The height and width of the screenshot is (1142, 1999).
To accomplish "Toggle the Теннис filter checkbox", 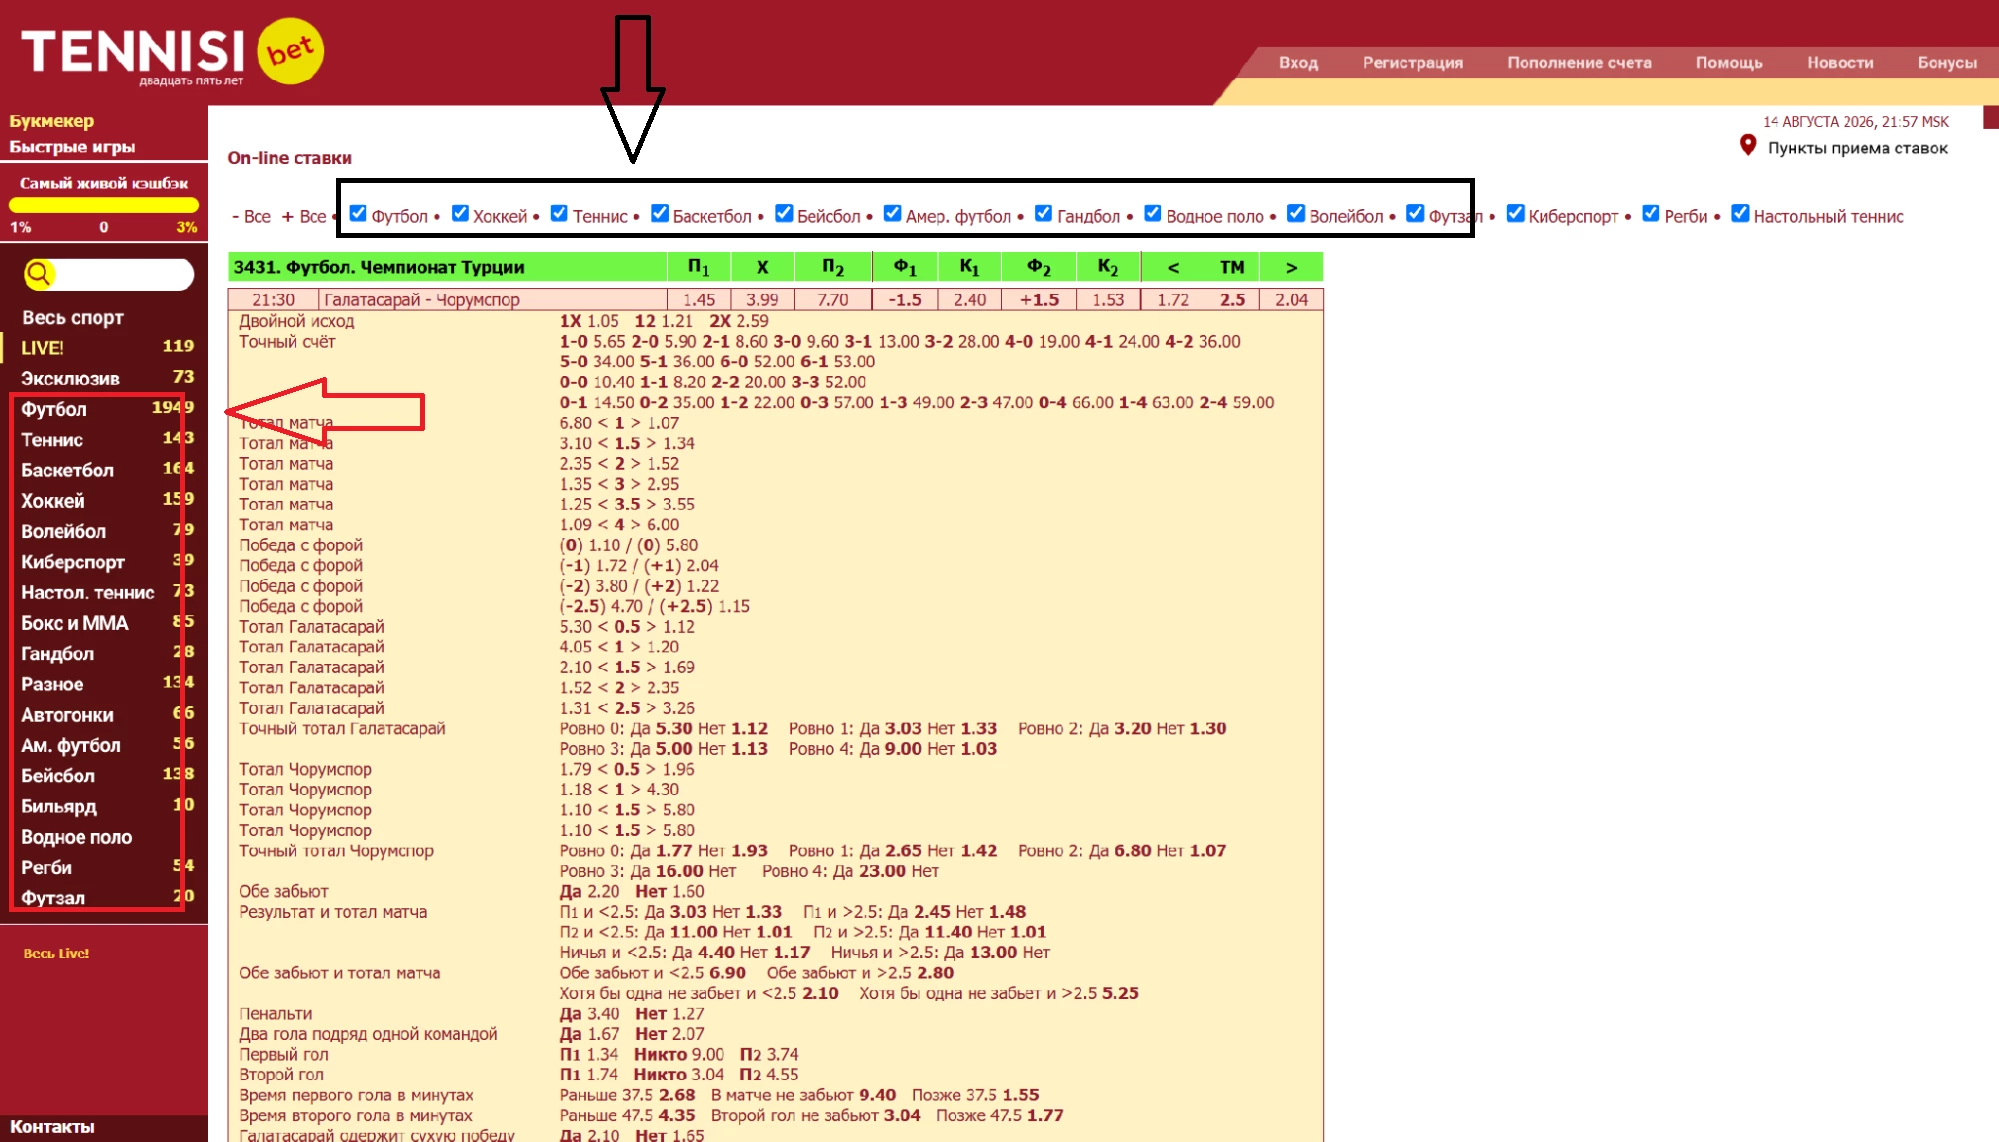I will click(559, 214).
